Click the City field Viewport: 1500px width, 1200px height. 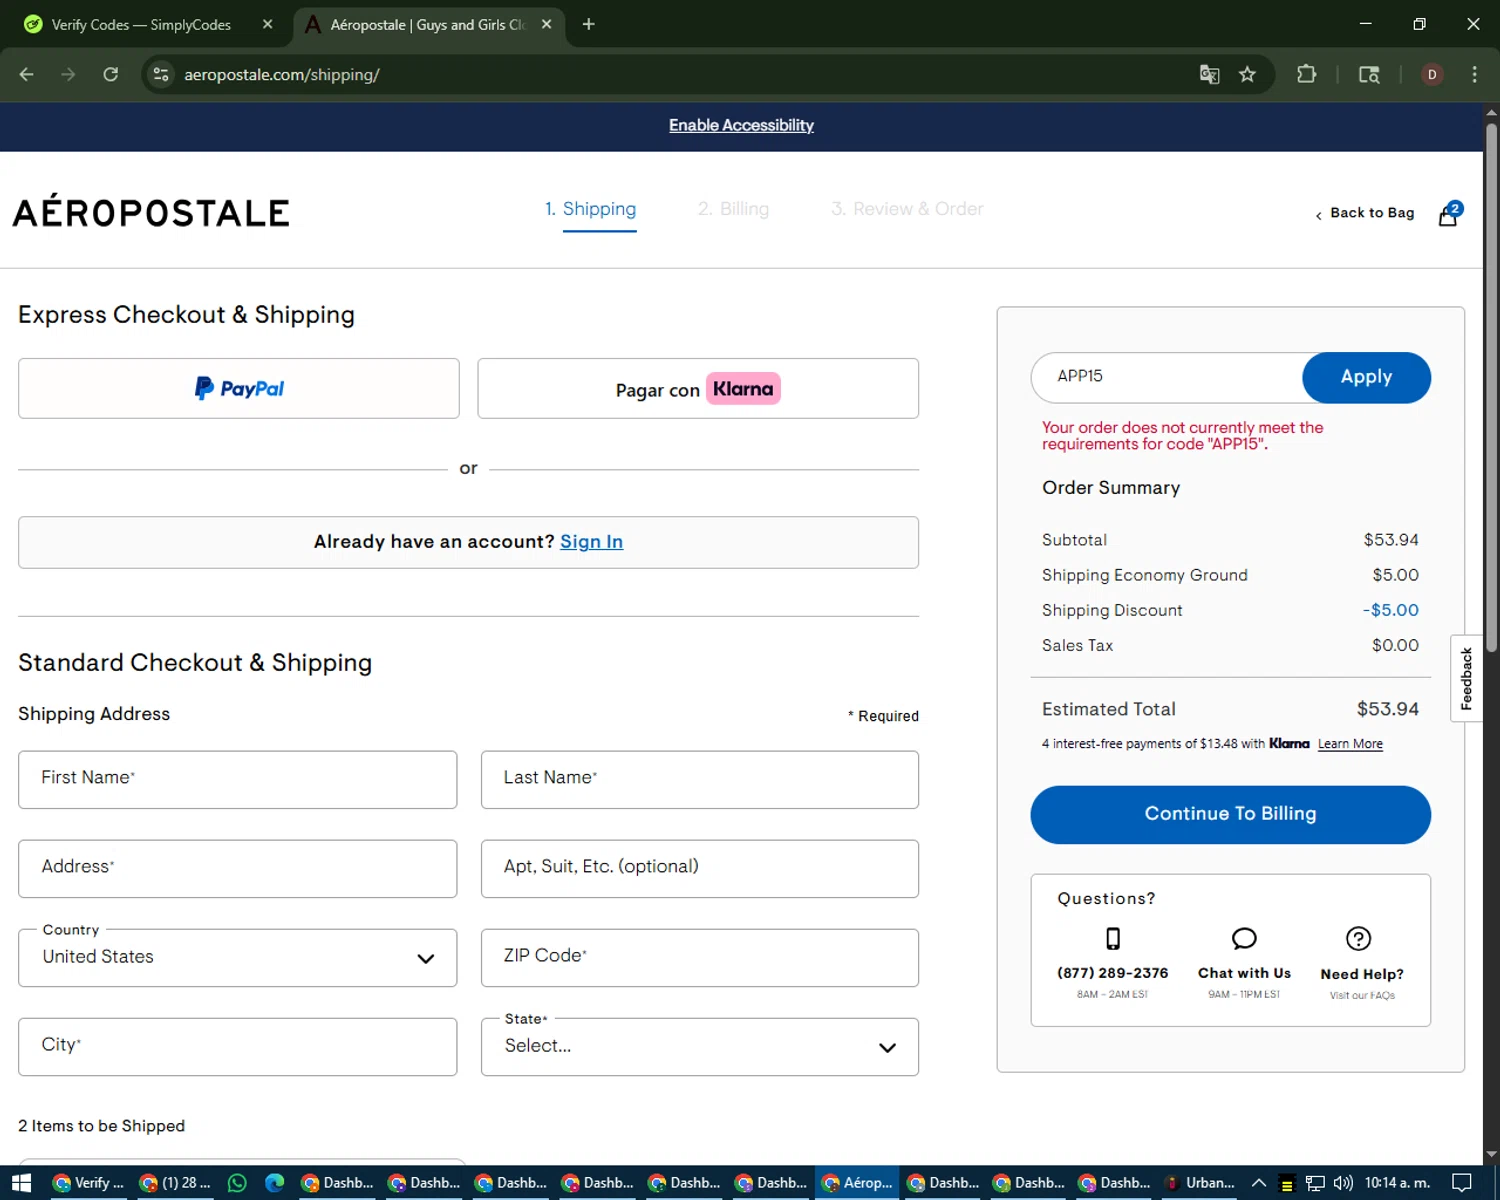click(x=238, y=1047)
